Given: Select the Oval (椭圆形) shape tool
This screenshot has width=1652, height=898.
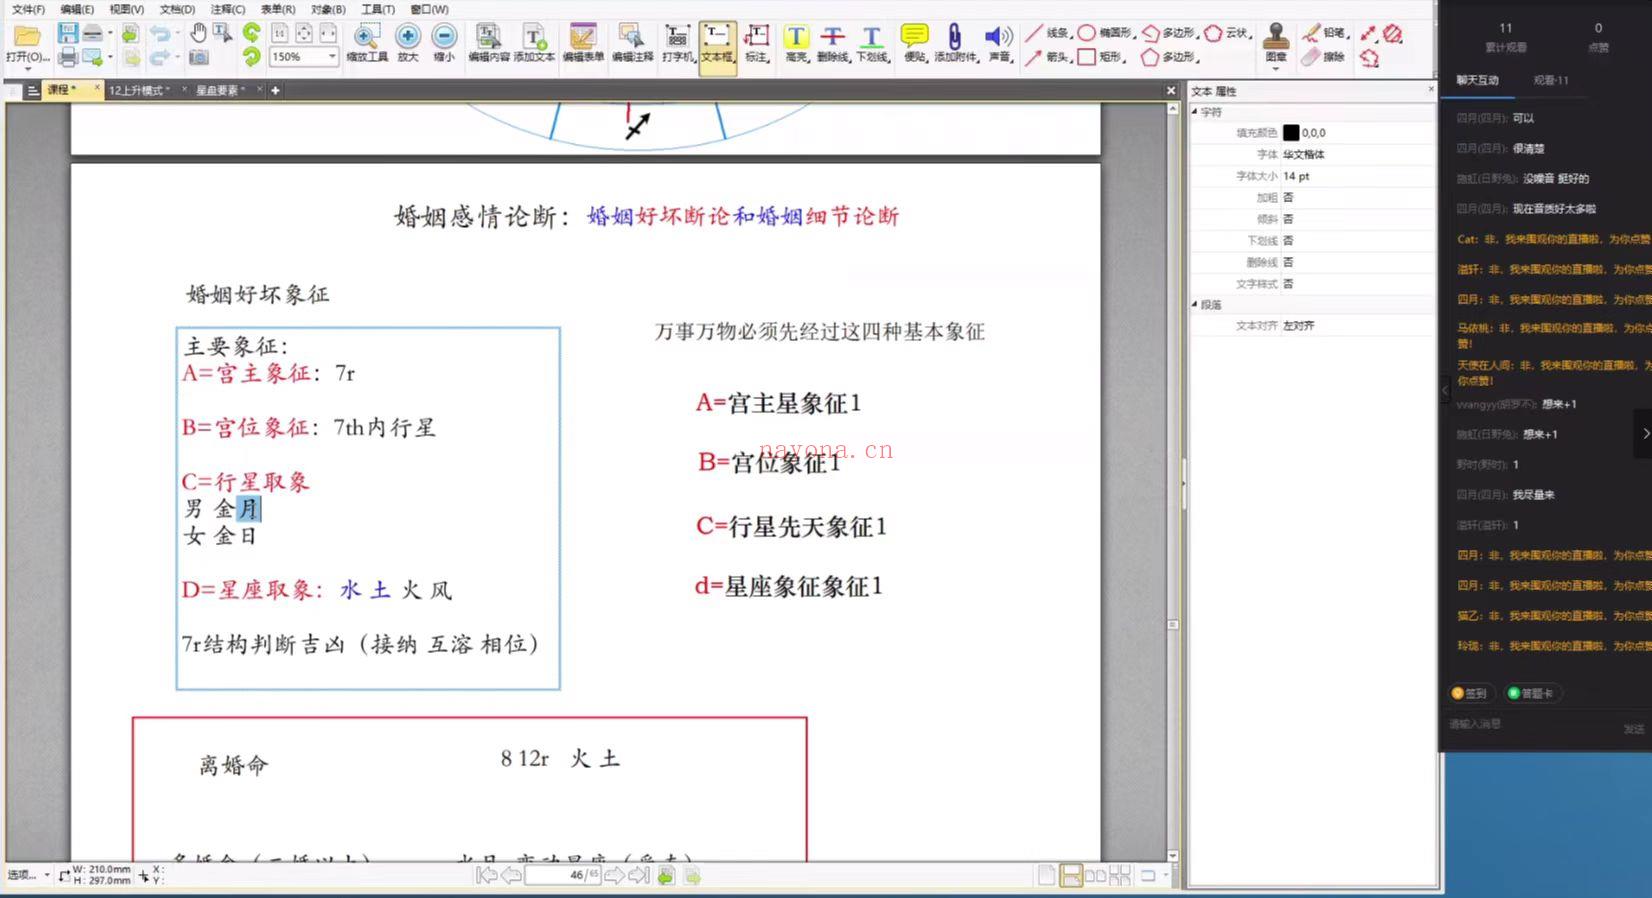Looking at the screenshot, I should point(1105,33).
